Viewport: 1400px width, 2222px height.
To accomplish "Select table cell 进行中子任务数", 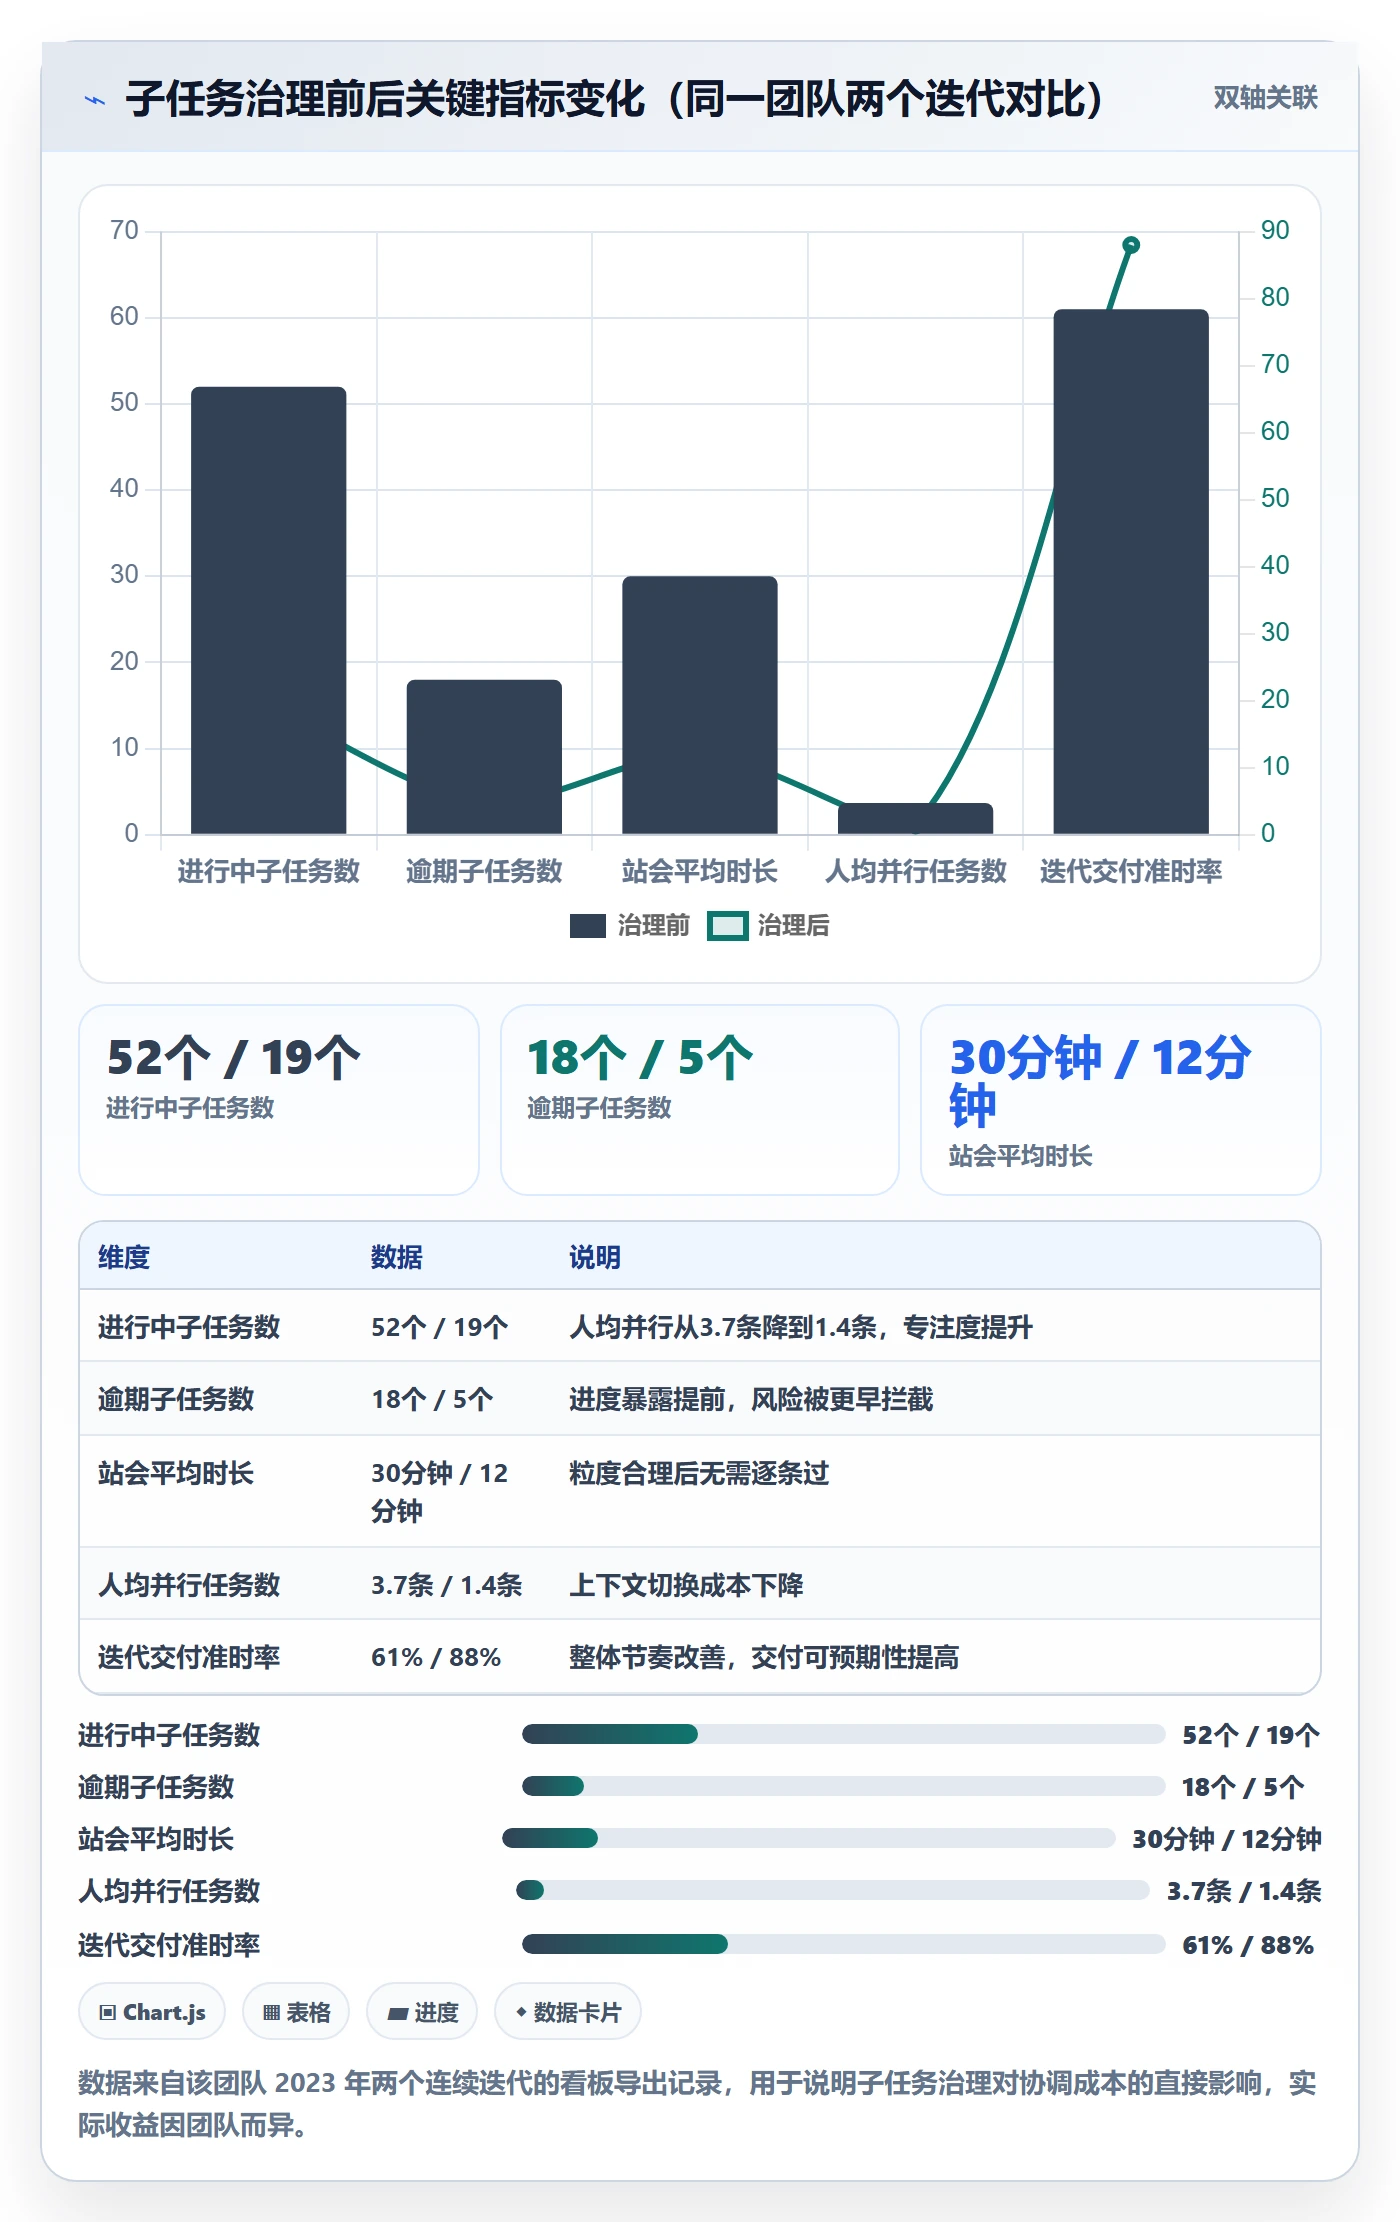I will point(189,1327).
